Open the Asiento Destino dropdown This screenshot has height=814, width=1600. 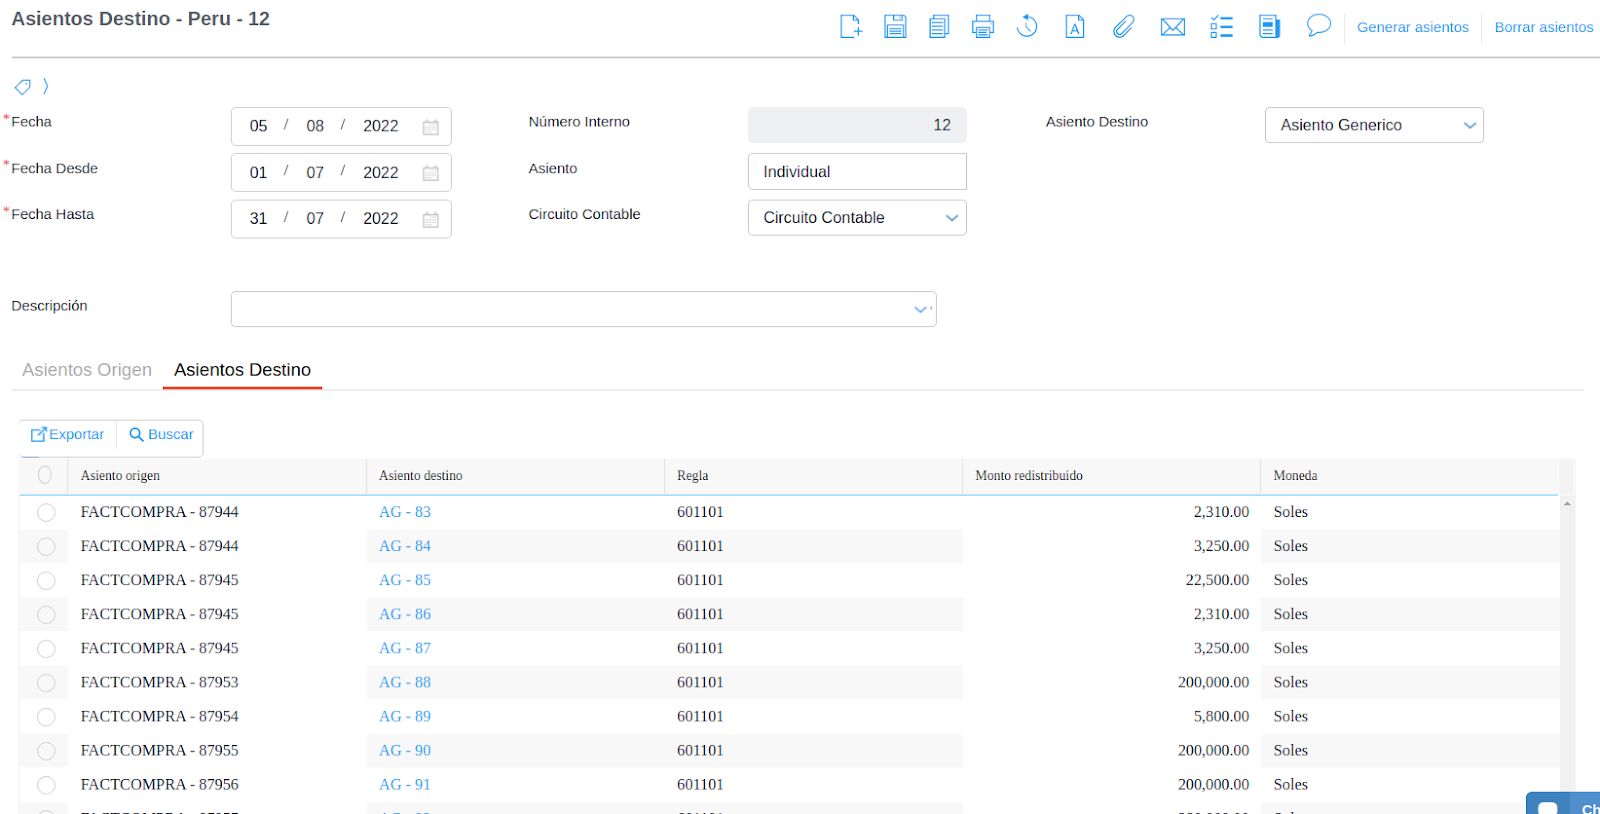tap(1373, 125)
